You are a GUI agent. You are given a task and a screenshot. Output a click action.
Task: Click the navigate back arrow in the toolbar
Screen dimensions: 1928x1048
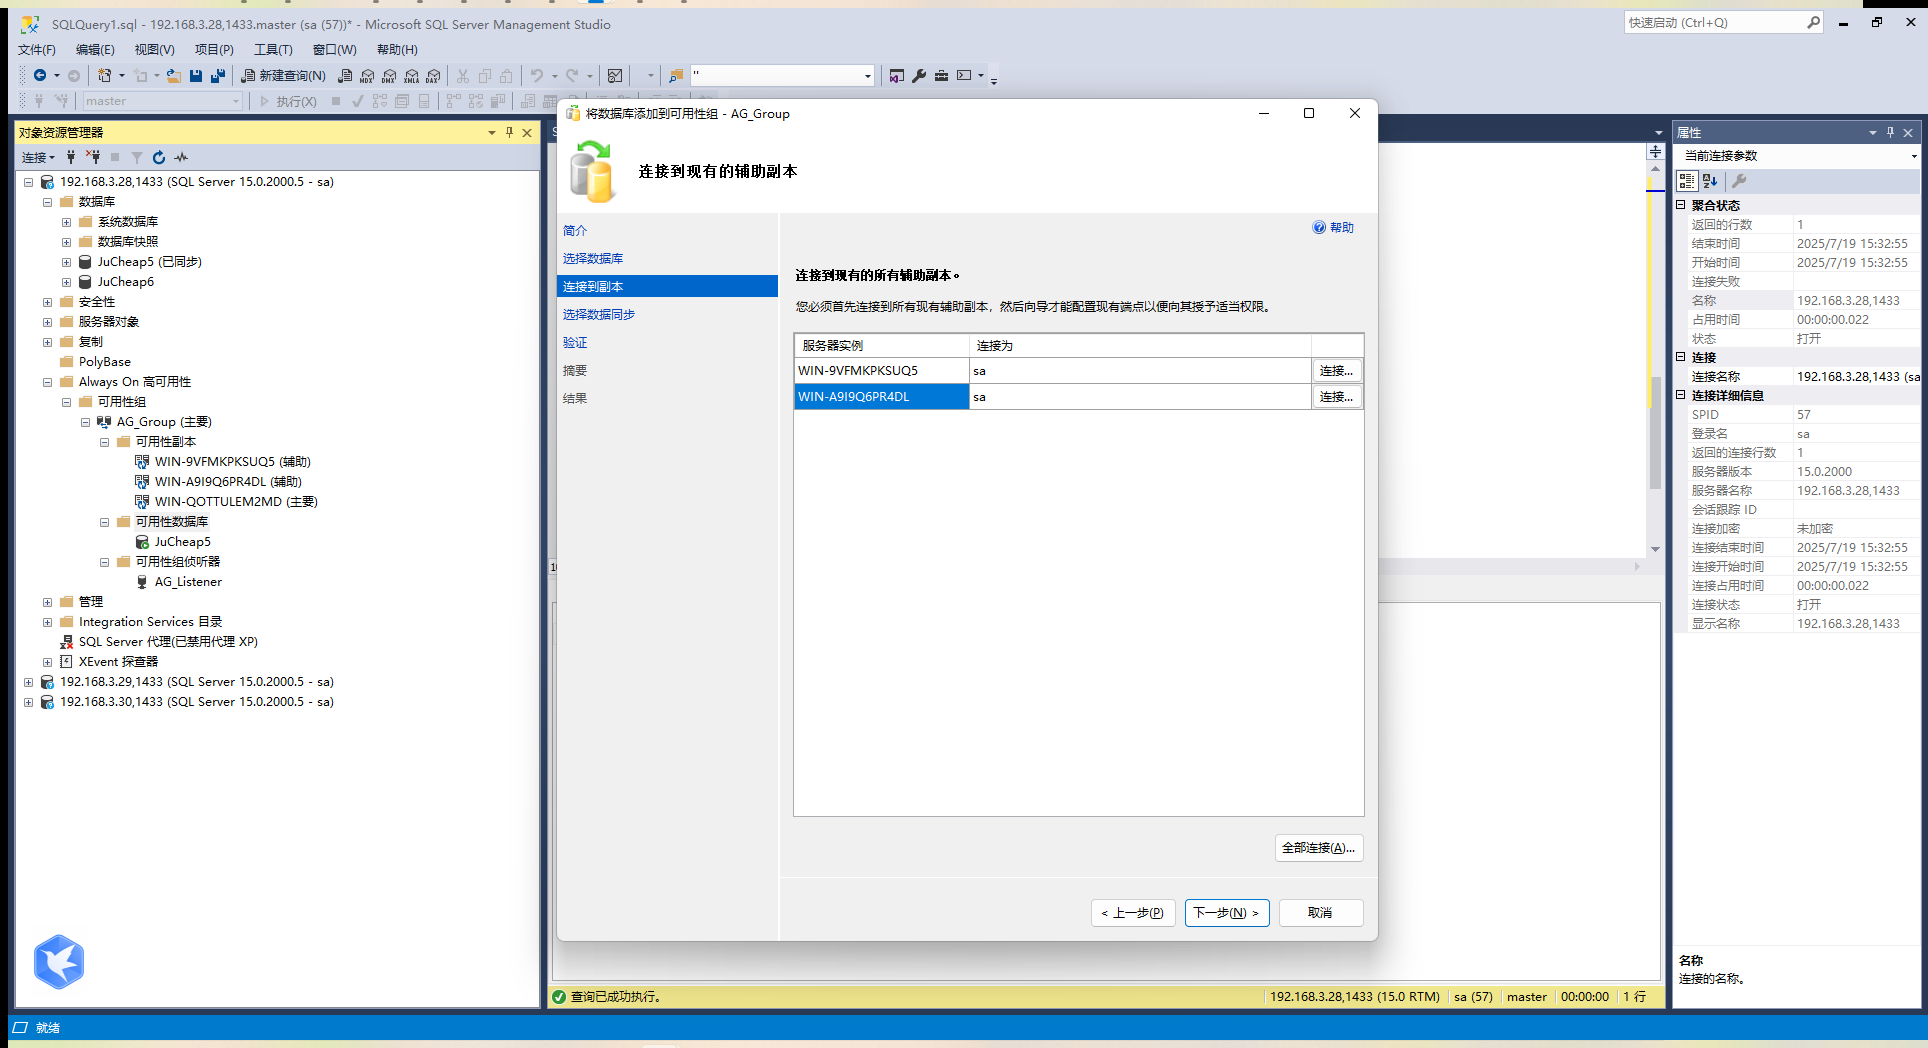coord(40,75)
